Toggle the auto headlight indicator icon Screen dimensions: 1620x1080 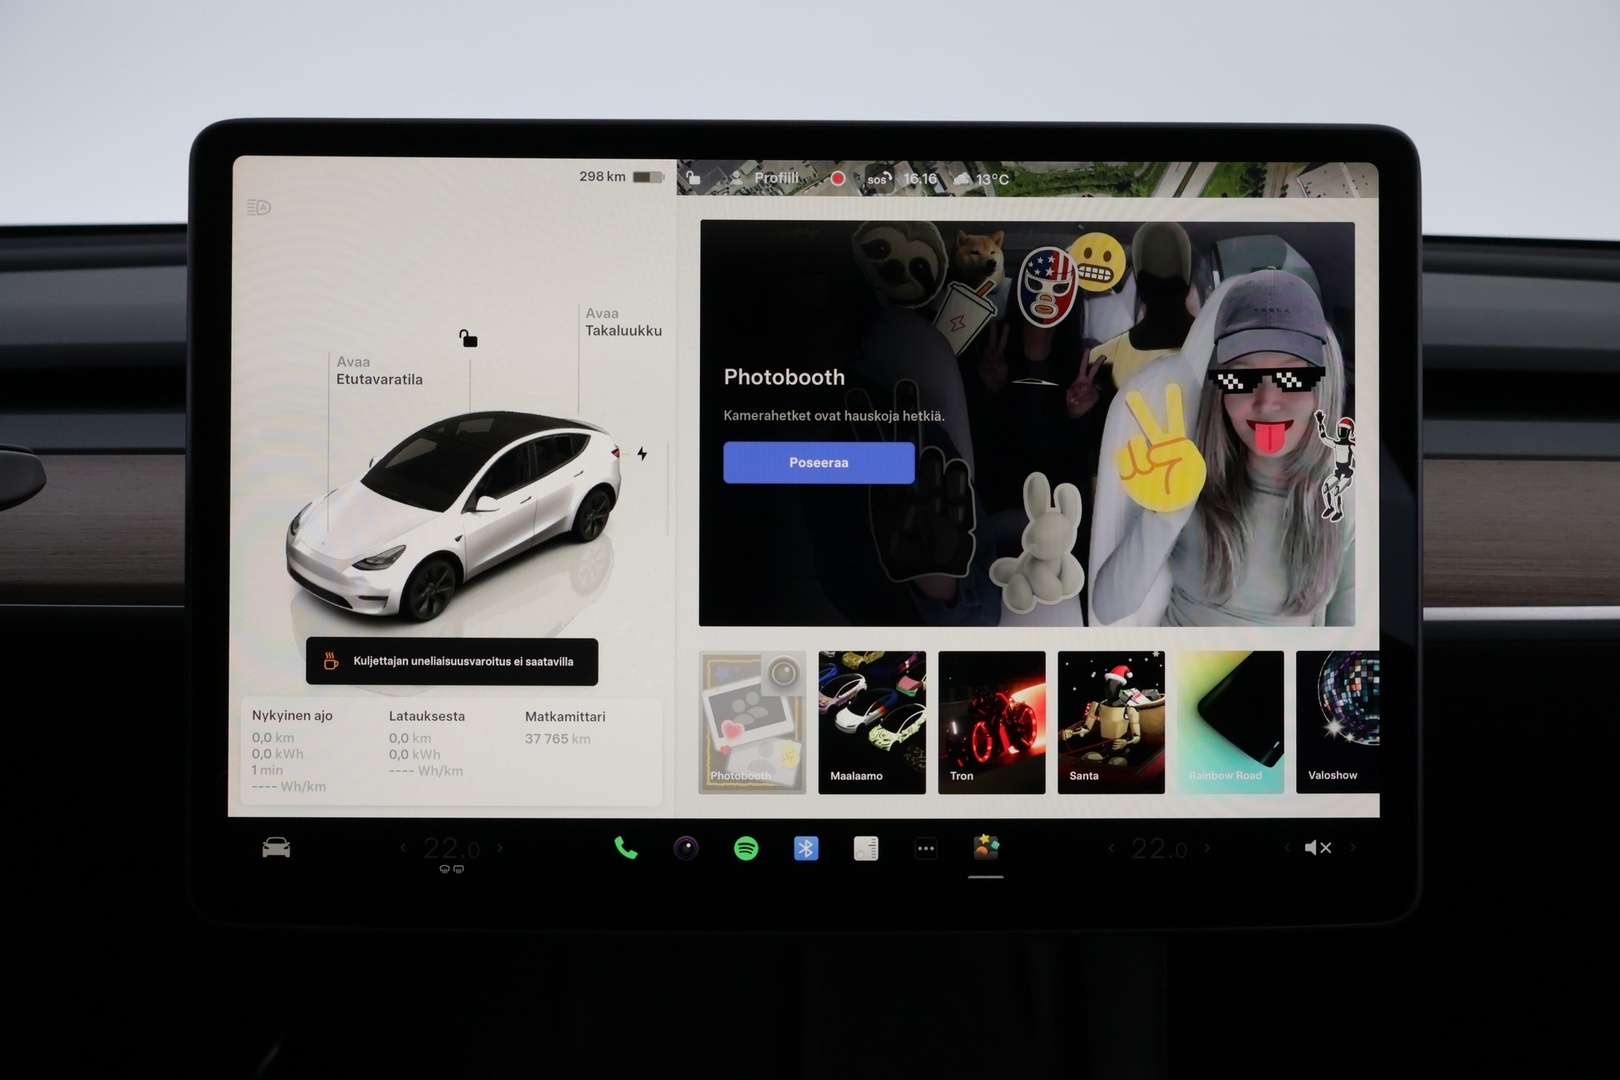tap(259, 208)
